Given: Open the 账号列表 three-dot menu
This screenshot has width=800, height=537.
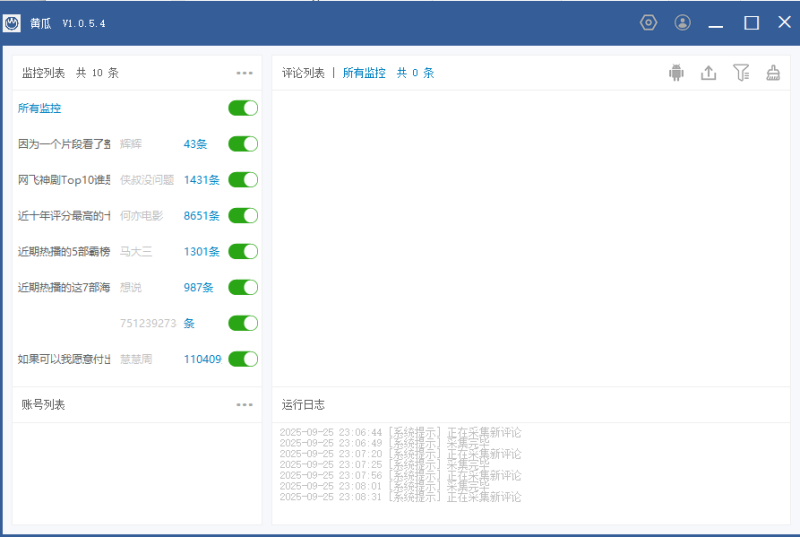Looking at the screenshot, I should [245, 405].
